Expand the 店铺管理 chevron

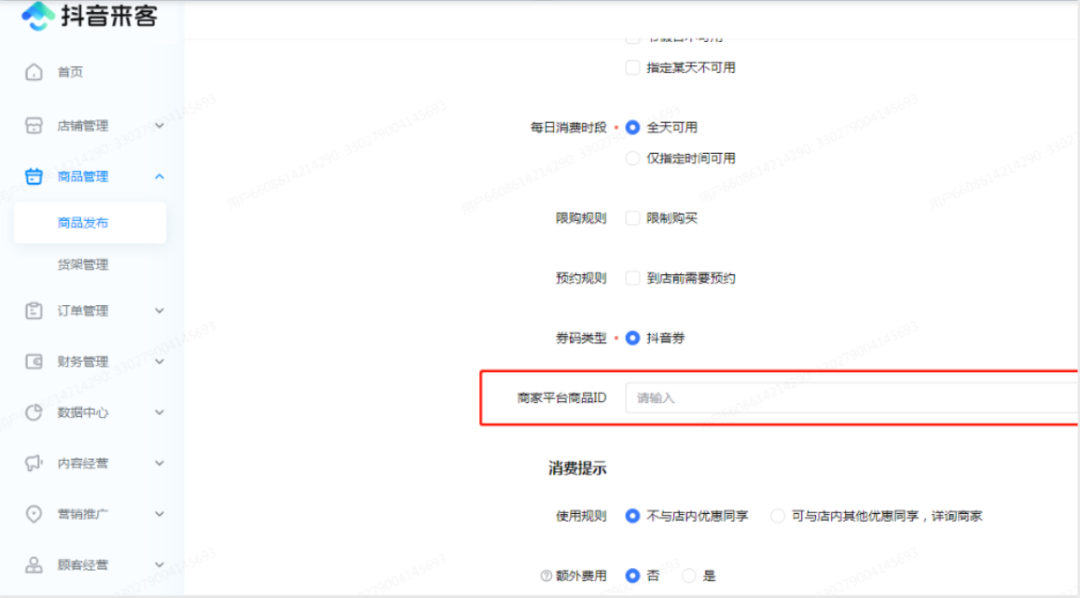[159, 125]
